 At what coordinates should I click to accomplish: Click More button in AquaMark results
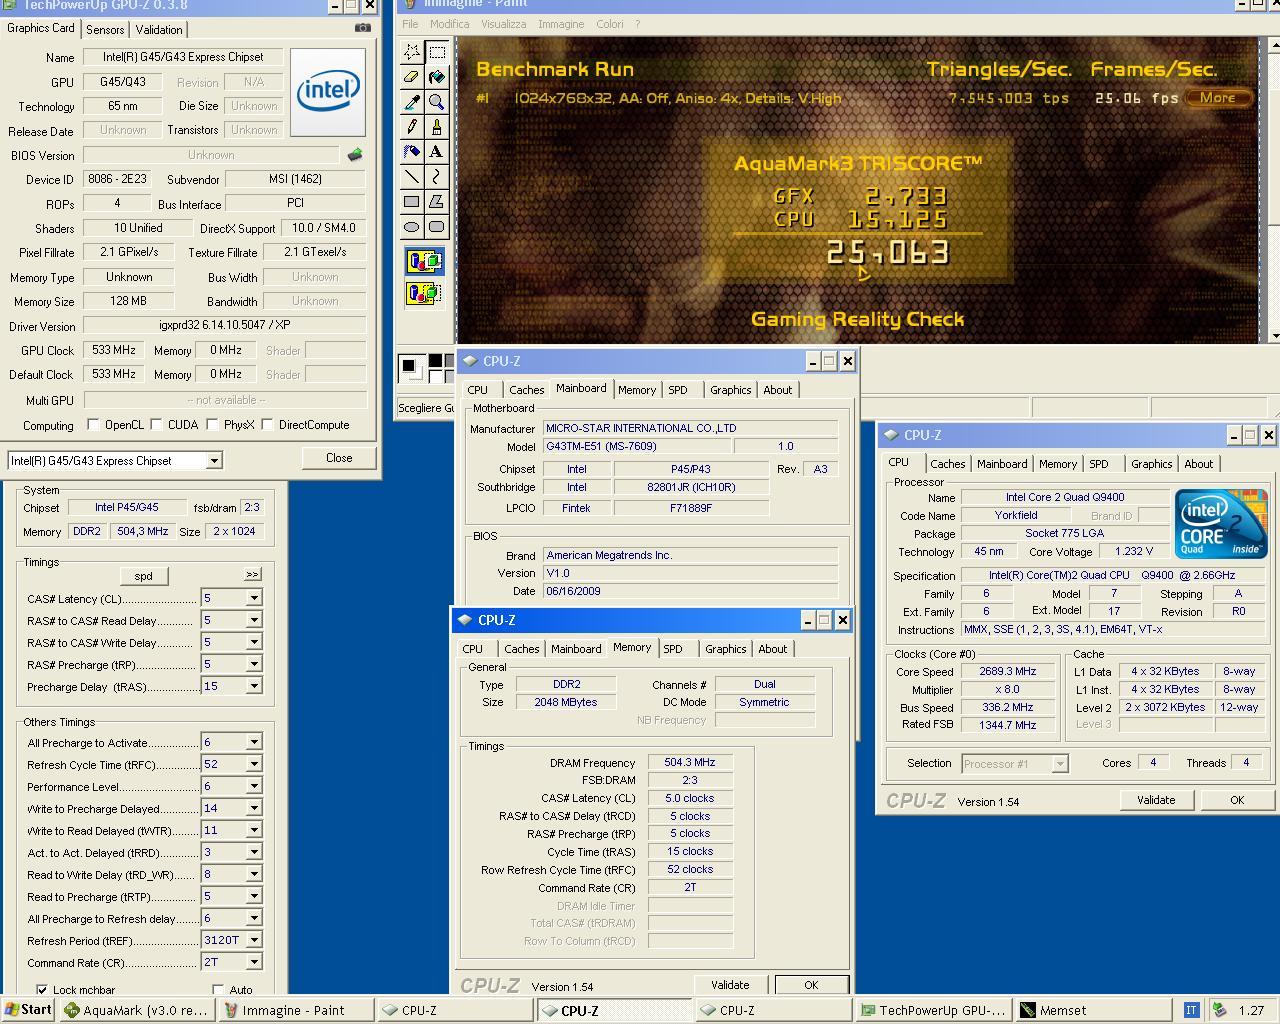coord(1218,98)
